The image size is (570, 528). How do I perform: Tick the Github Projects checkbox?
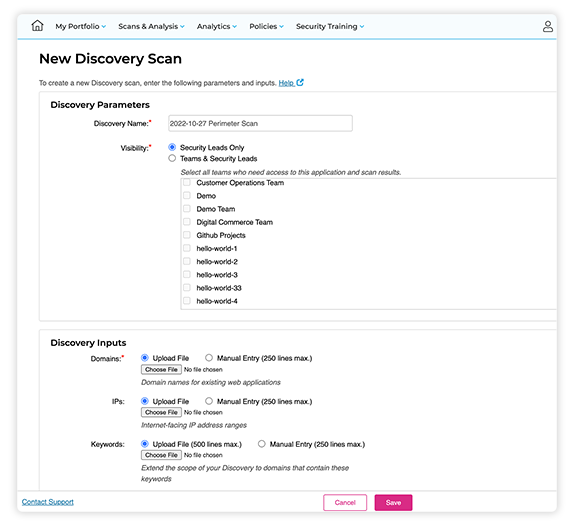[x=187, y=235]
